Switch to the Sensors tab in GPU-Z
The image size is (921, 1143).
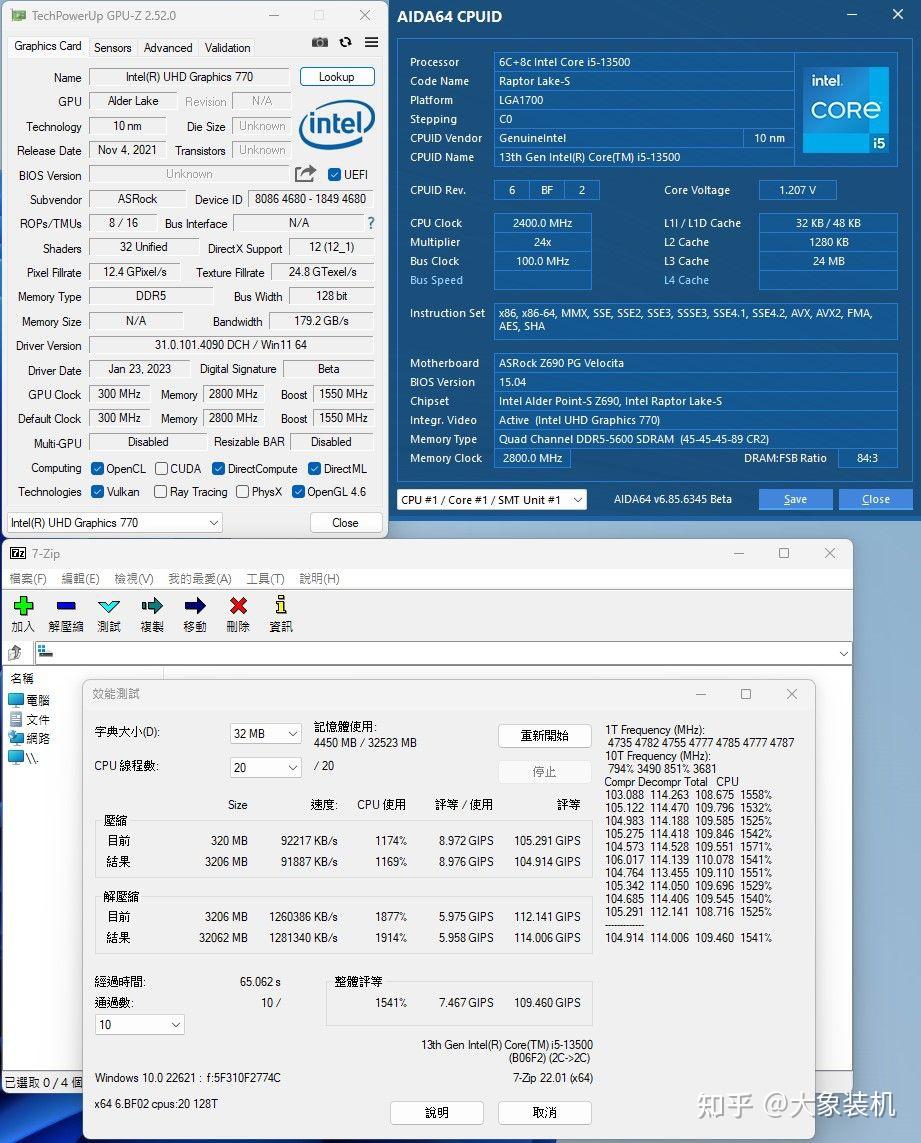112,47
